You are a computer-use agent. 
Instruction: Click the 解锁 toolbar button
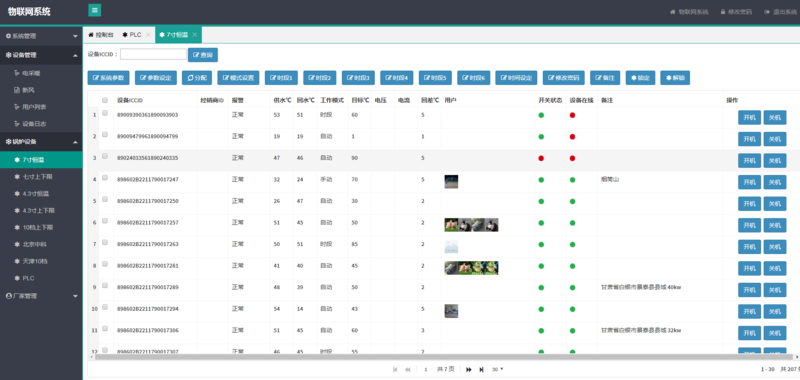[675, 78]
